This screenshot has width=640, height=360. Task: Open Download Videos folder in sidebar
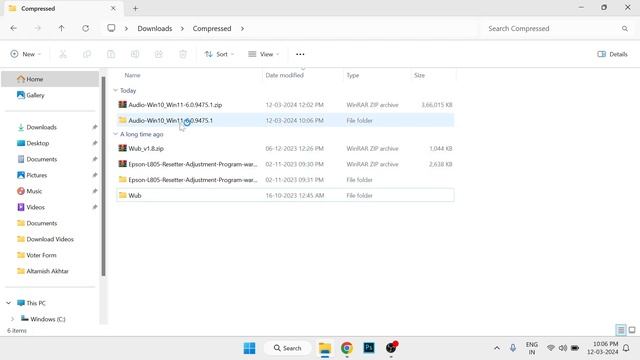(50, 239)
